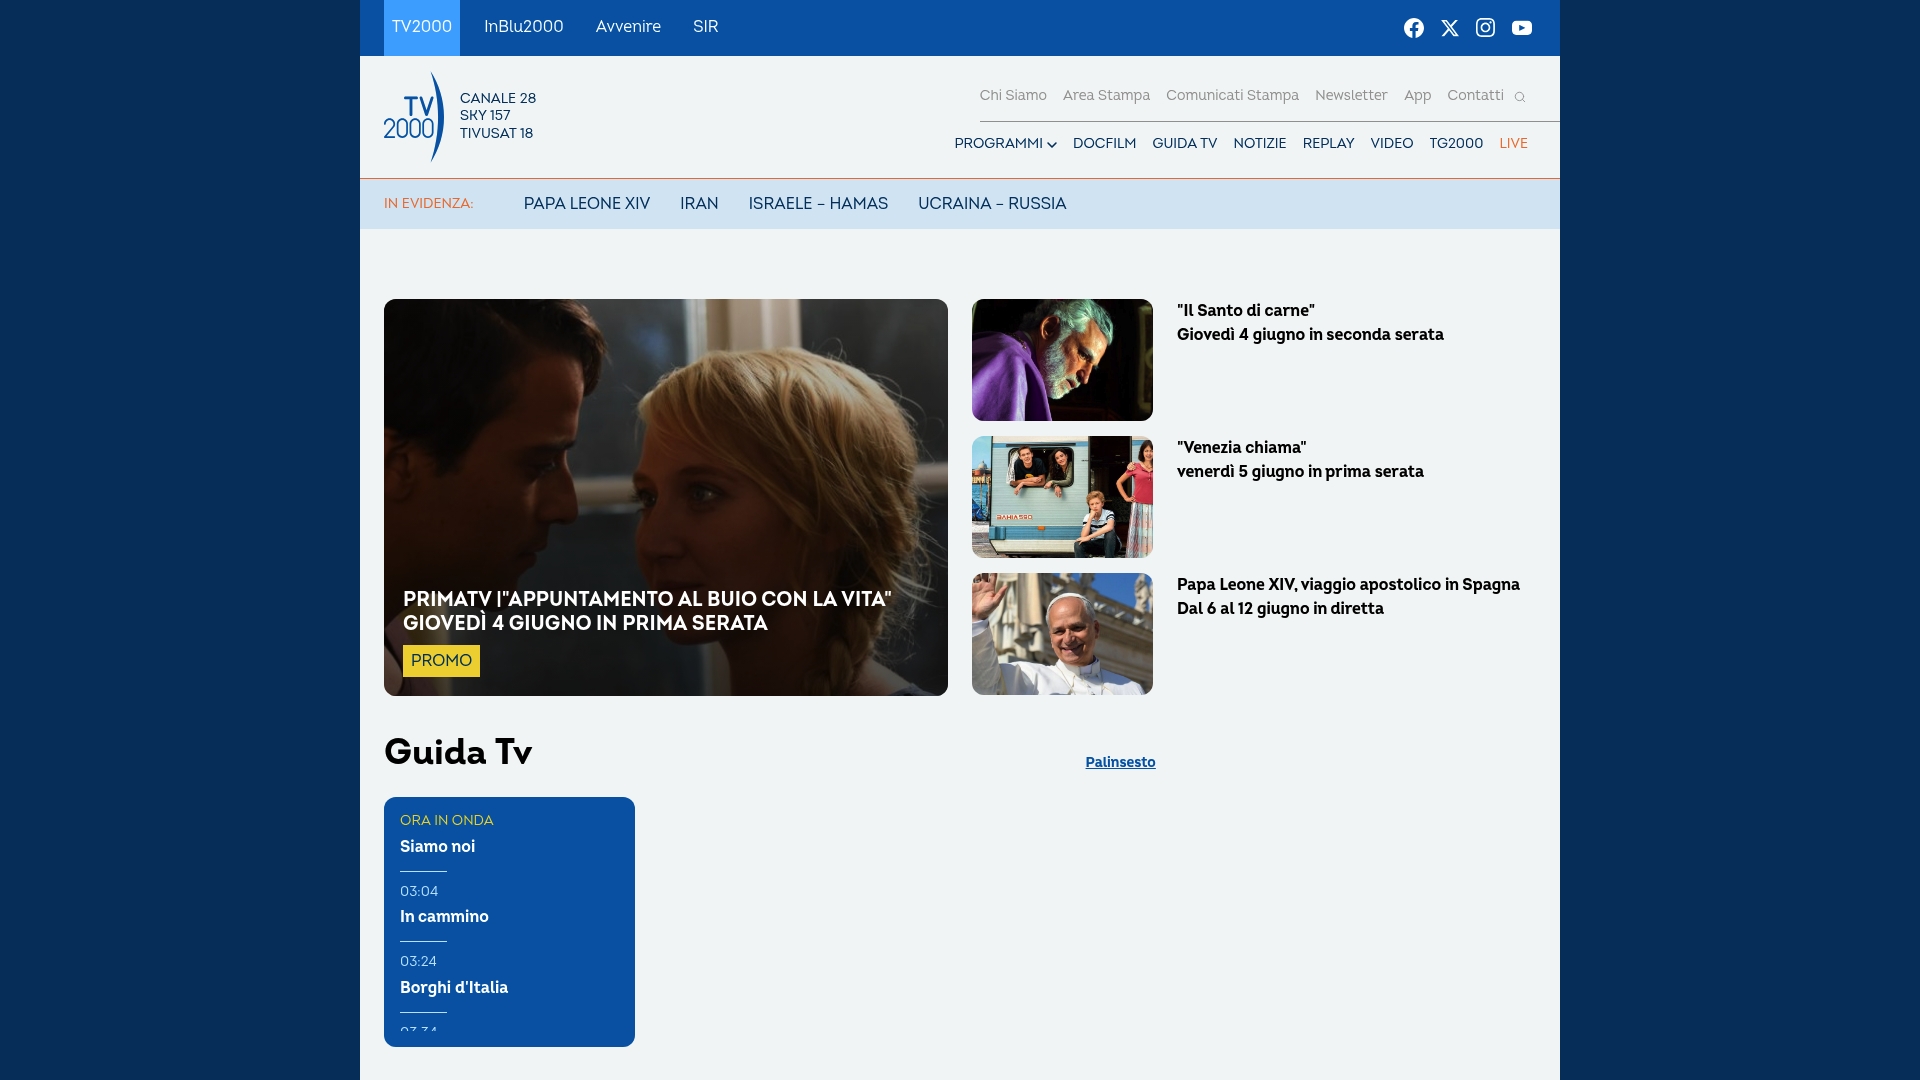This screenshot has width=1920, height=1080.
Task: Click the SKY 157 channel text
Action: point(485,116)
